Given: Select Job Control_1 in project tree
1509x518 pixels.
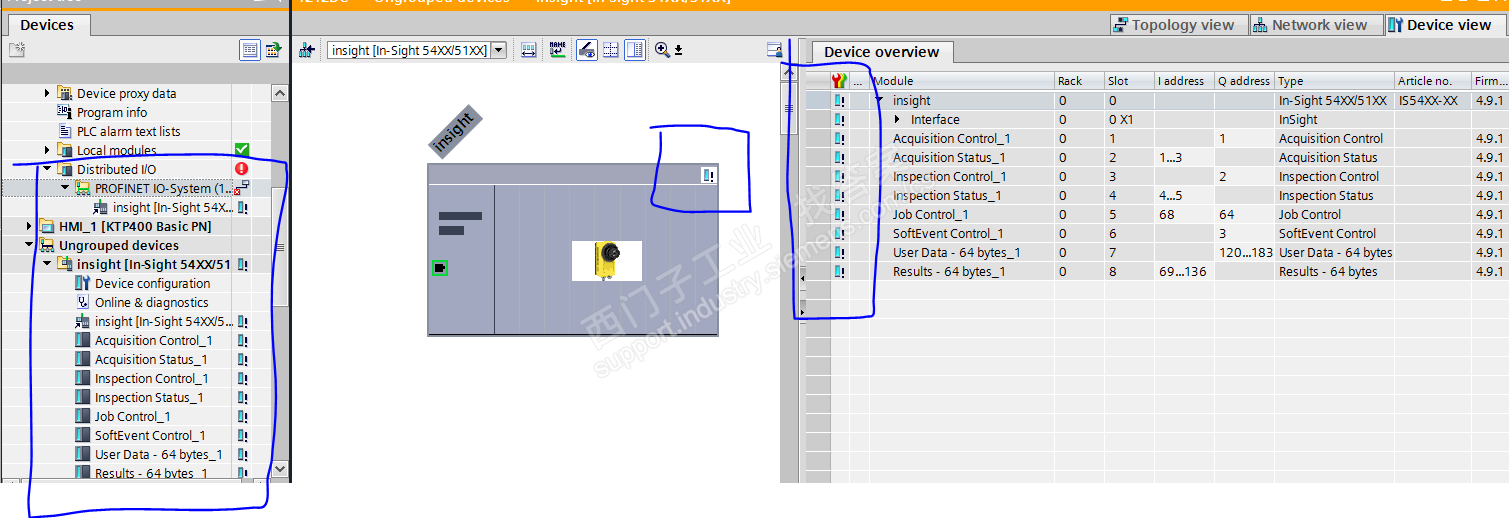Looking at the screenshot, I should tap(132, 416).
